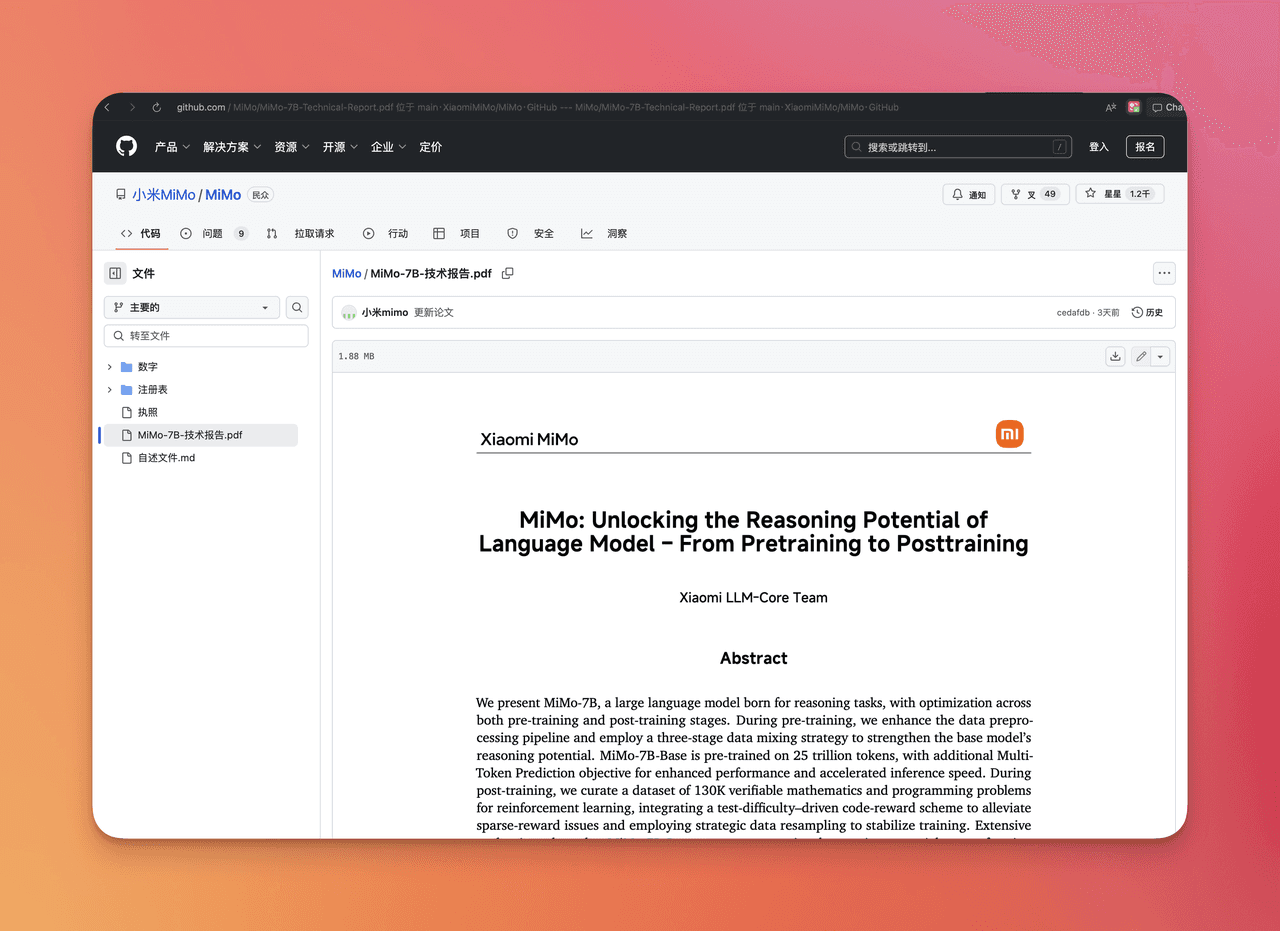Viewport: 1280px width, 931px height.
Task: Open the MiMo repository name link
Action: [x=223, y=195]
